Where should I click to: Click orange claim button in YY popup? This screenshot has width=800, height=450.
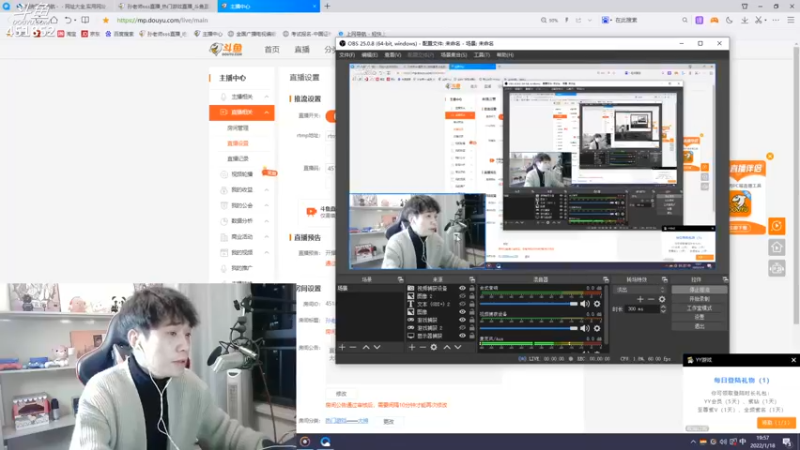776,423
